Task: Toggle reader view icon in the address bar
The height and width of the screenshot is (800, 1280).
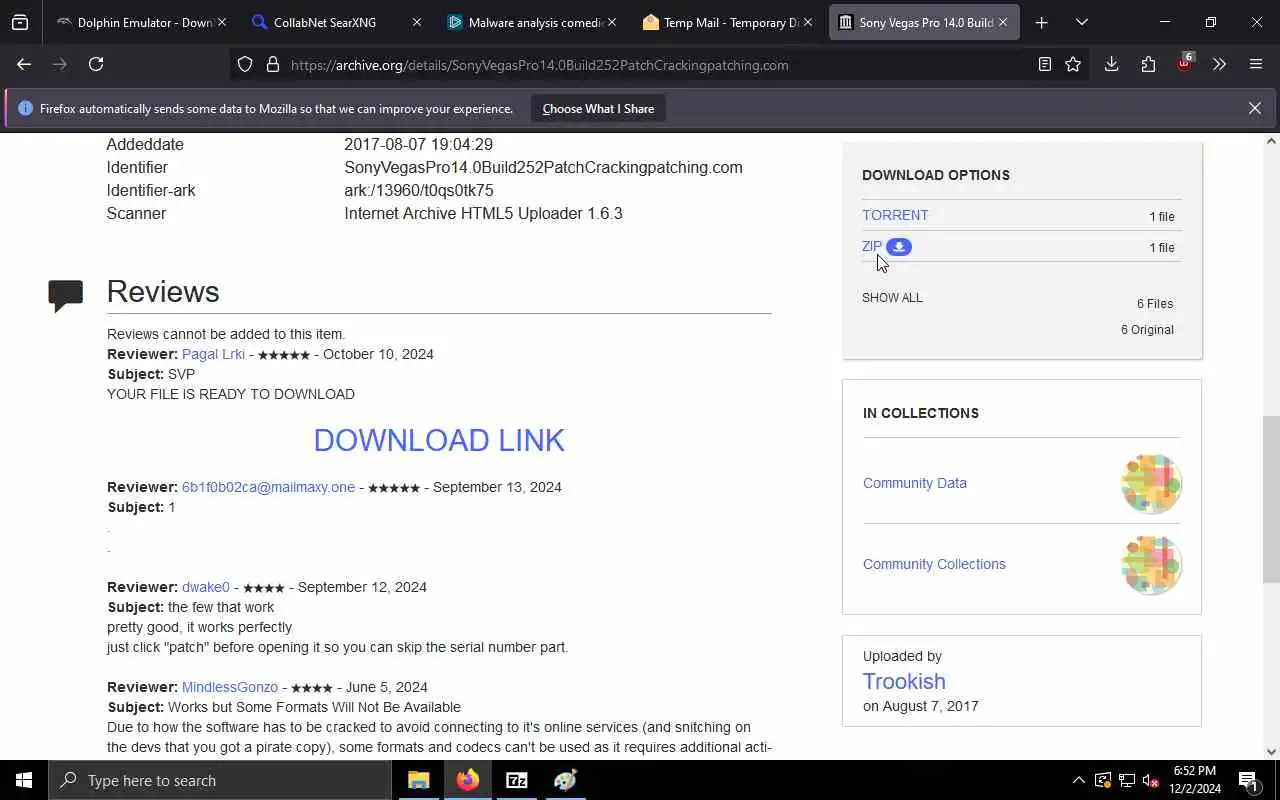Action: [x=1044, y=64]
